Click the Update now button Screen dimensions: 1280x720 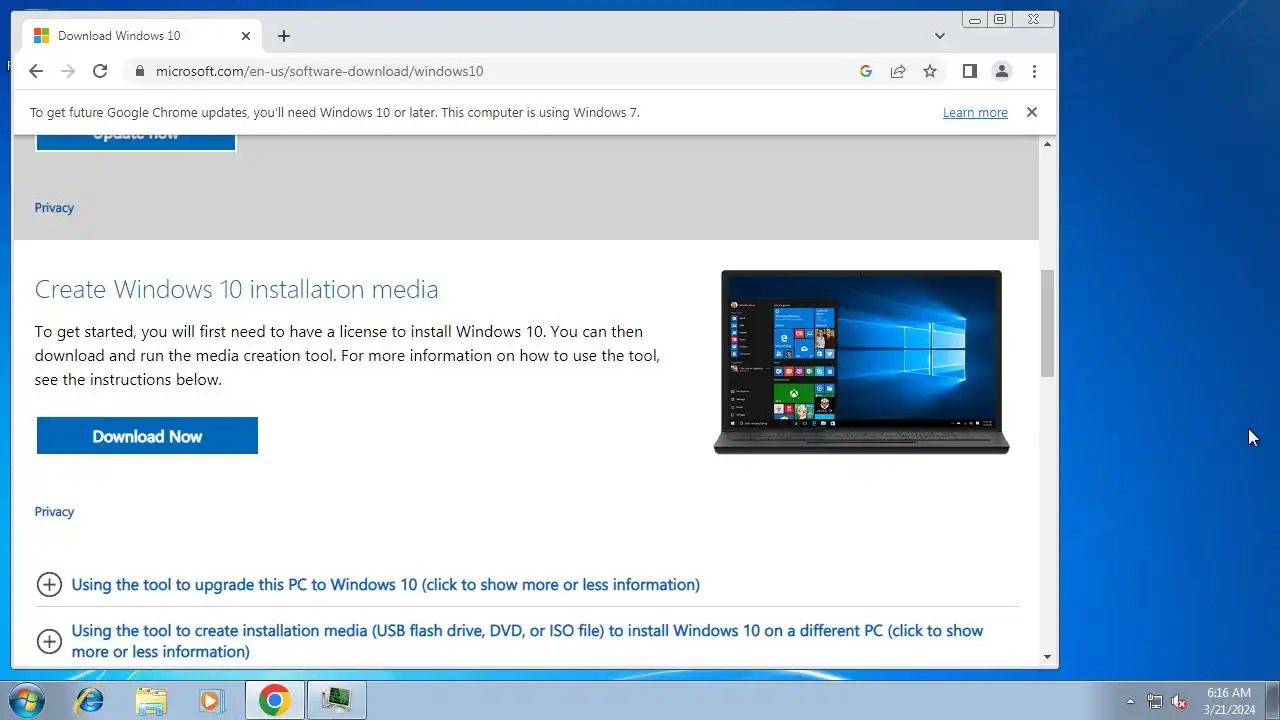(136, 142)
